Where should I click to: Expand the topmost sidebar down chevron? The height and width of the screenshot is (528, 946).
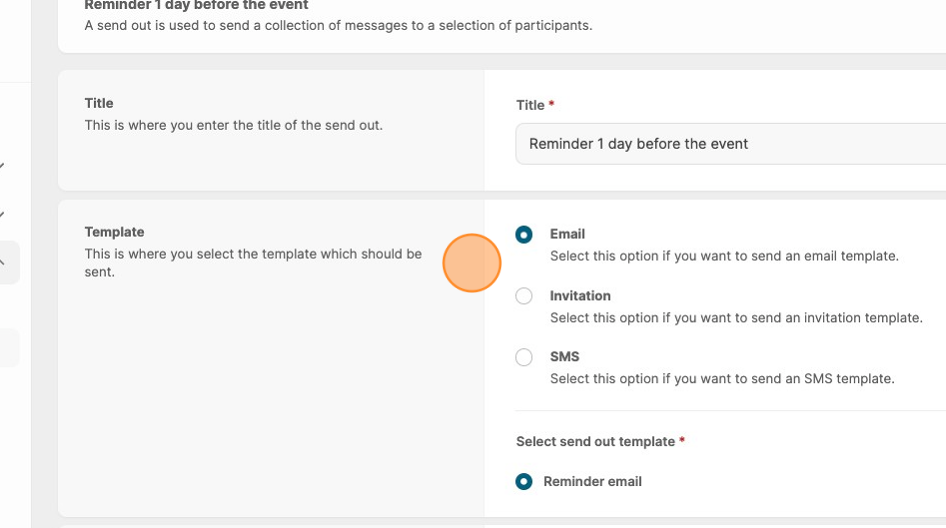pos(3,165)
